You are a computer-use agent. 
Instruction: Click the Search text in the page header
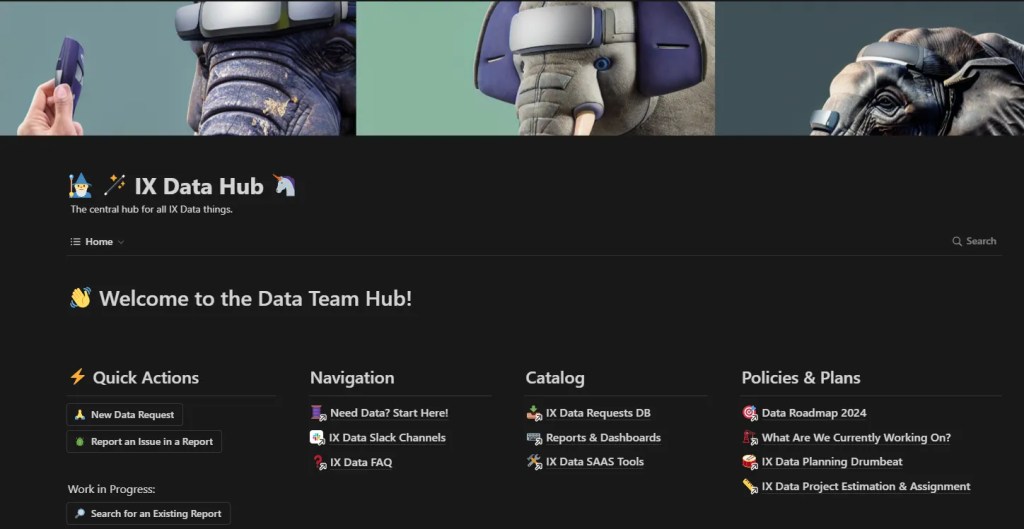click(x=980, y=241)
